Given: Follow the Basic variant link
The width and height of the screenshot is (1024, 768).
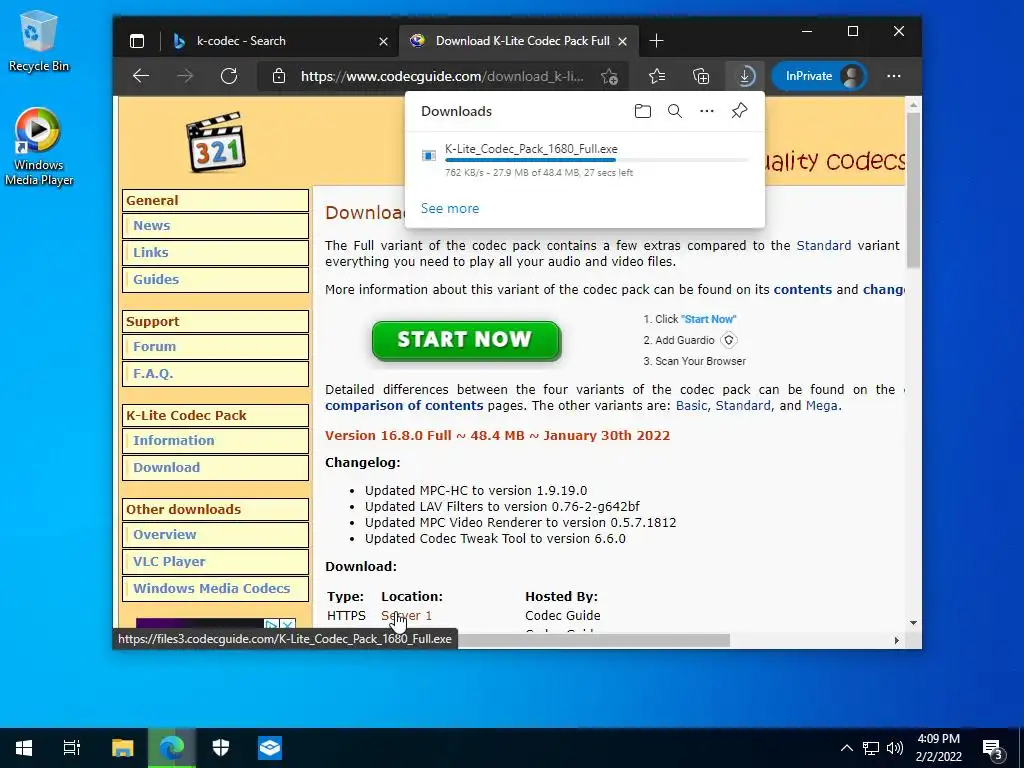Looking at the screenshot, I should [x=692, y=406].
